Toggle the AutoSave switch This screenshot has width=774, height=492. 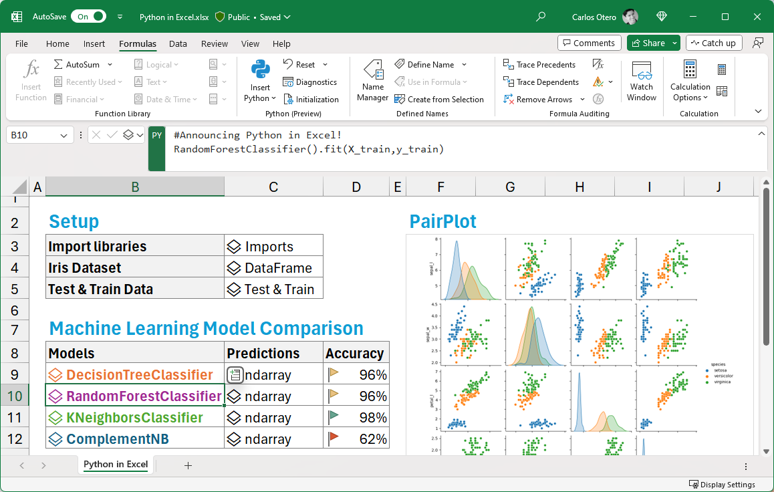pyautogui.click(x=88, y=16)
